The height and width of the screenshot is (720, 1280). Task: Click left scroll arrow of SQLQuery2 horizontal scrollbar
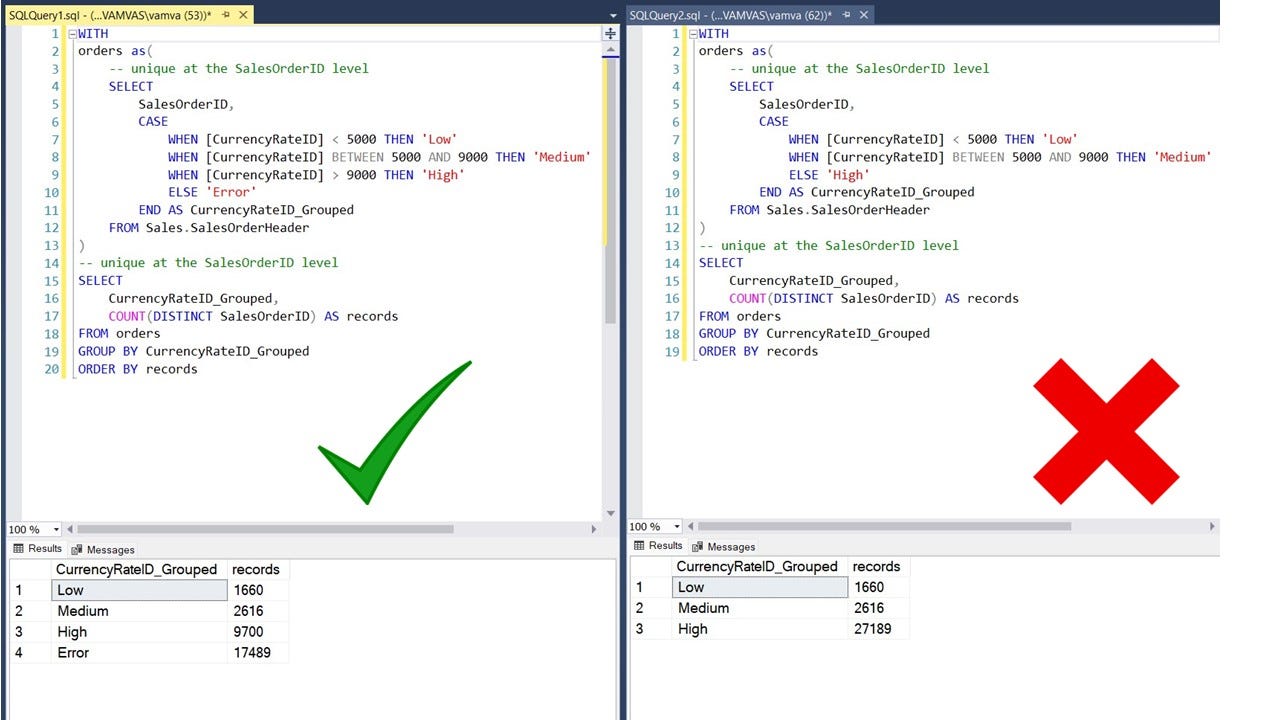click(691, 526)
